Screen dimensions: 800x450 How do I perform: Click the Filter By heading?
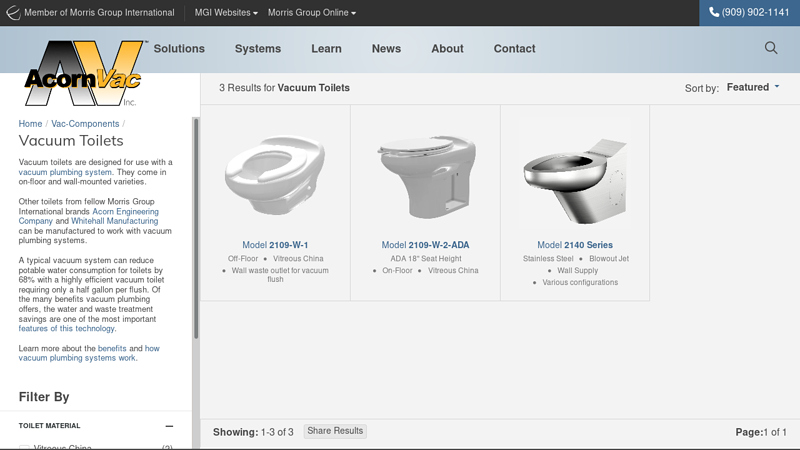[44, 397]
